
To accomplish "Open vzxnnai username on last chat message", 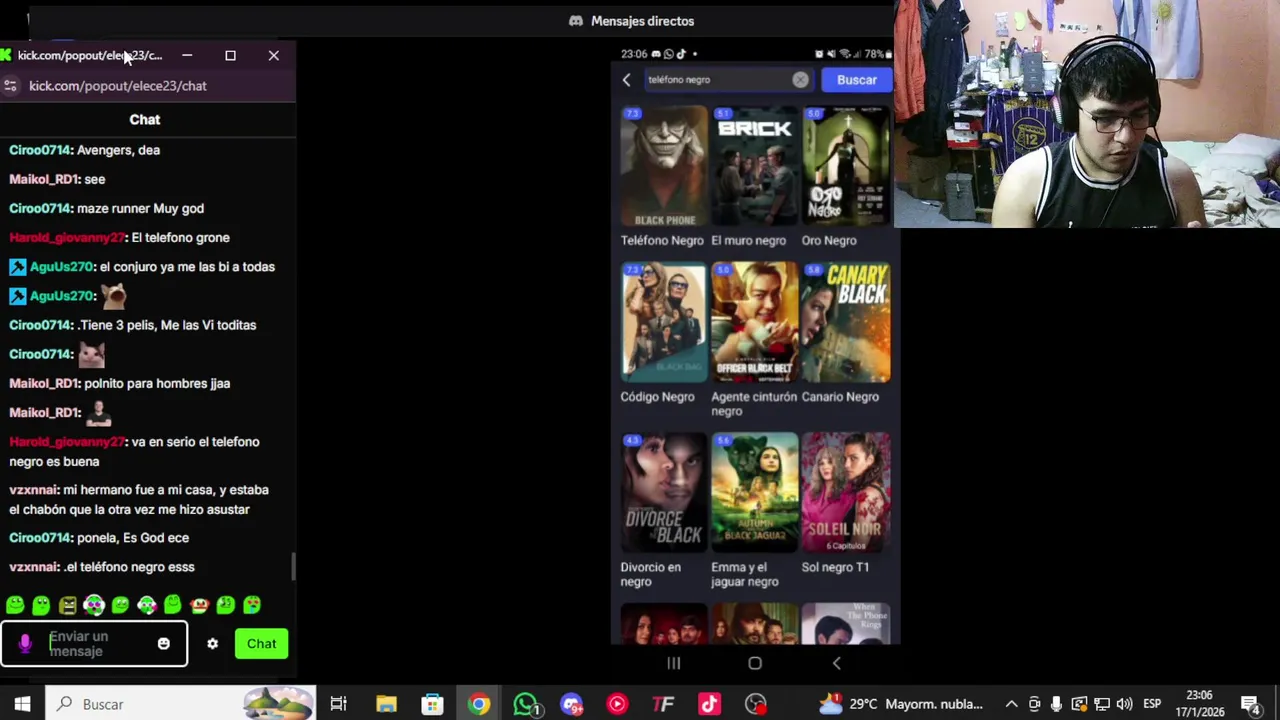I will coord(34,567).
